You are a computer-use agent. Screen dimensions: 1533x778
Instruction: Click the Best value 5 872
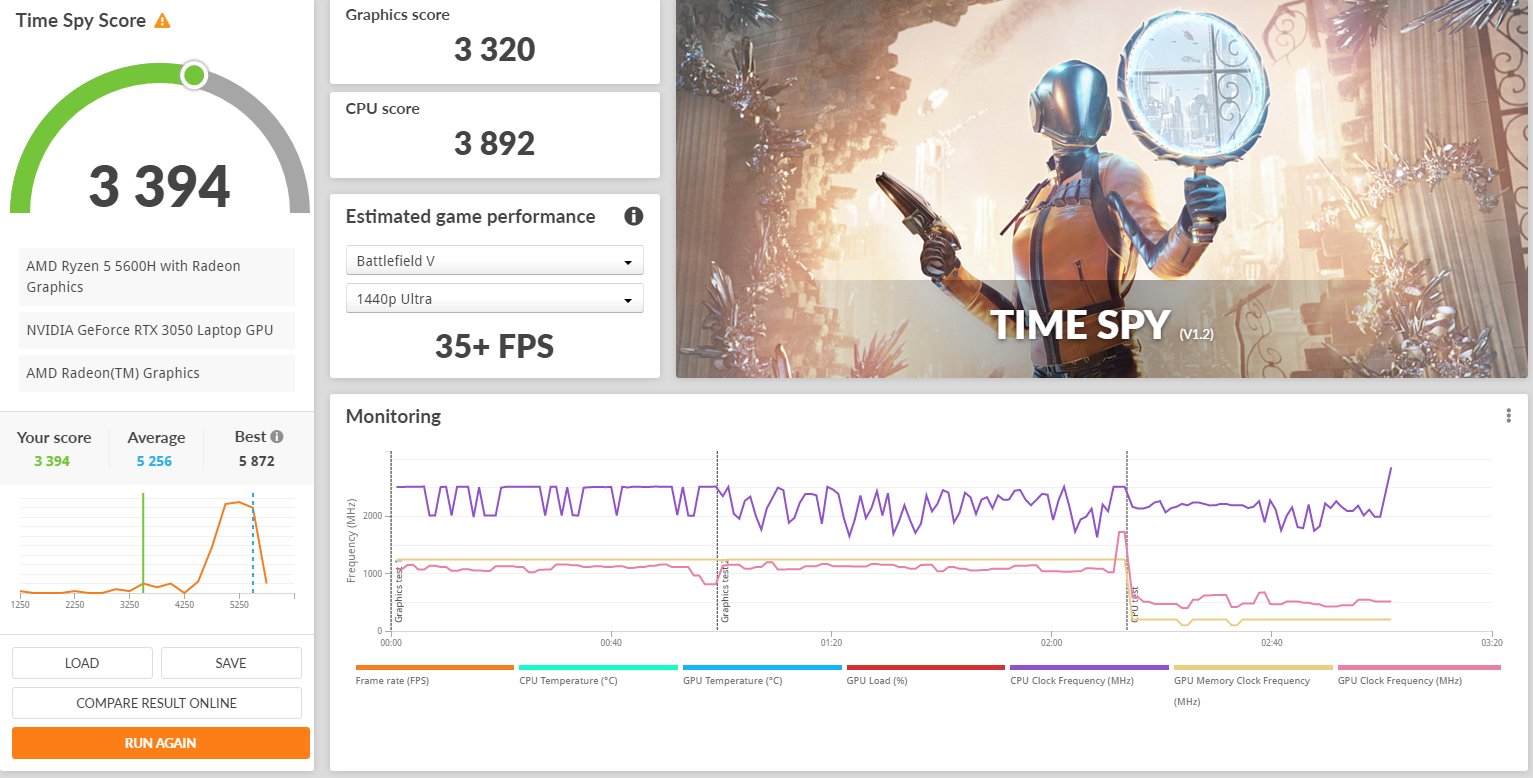[x=257, y=461]
